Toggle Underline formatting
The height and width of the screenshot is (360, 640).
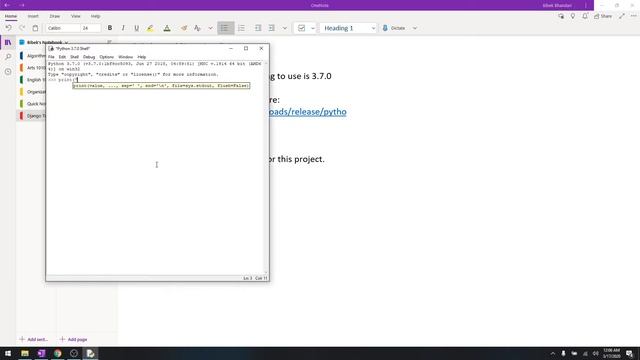point(136,28)
